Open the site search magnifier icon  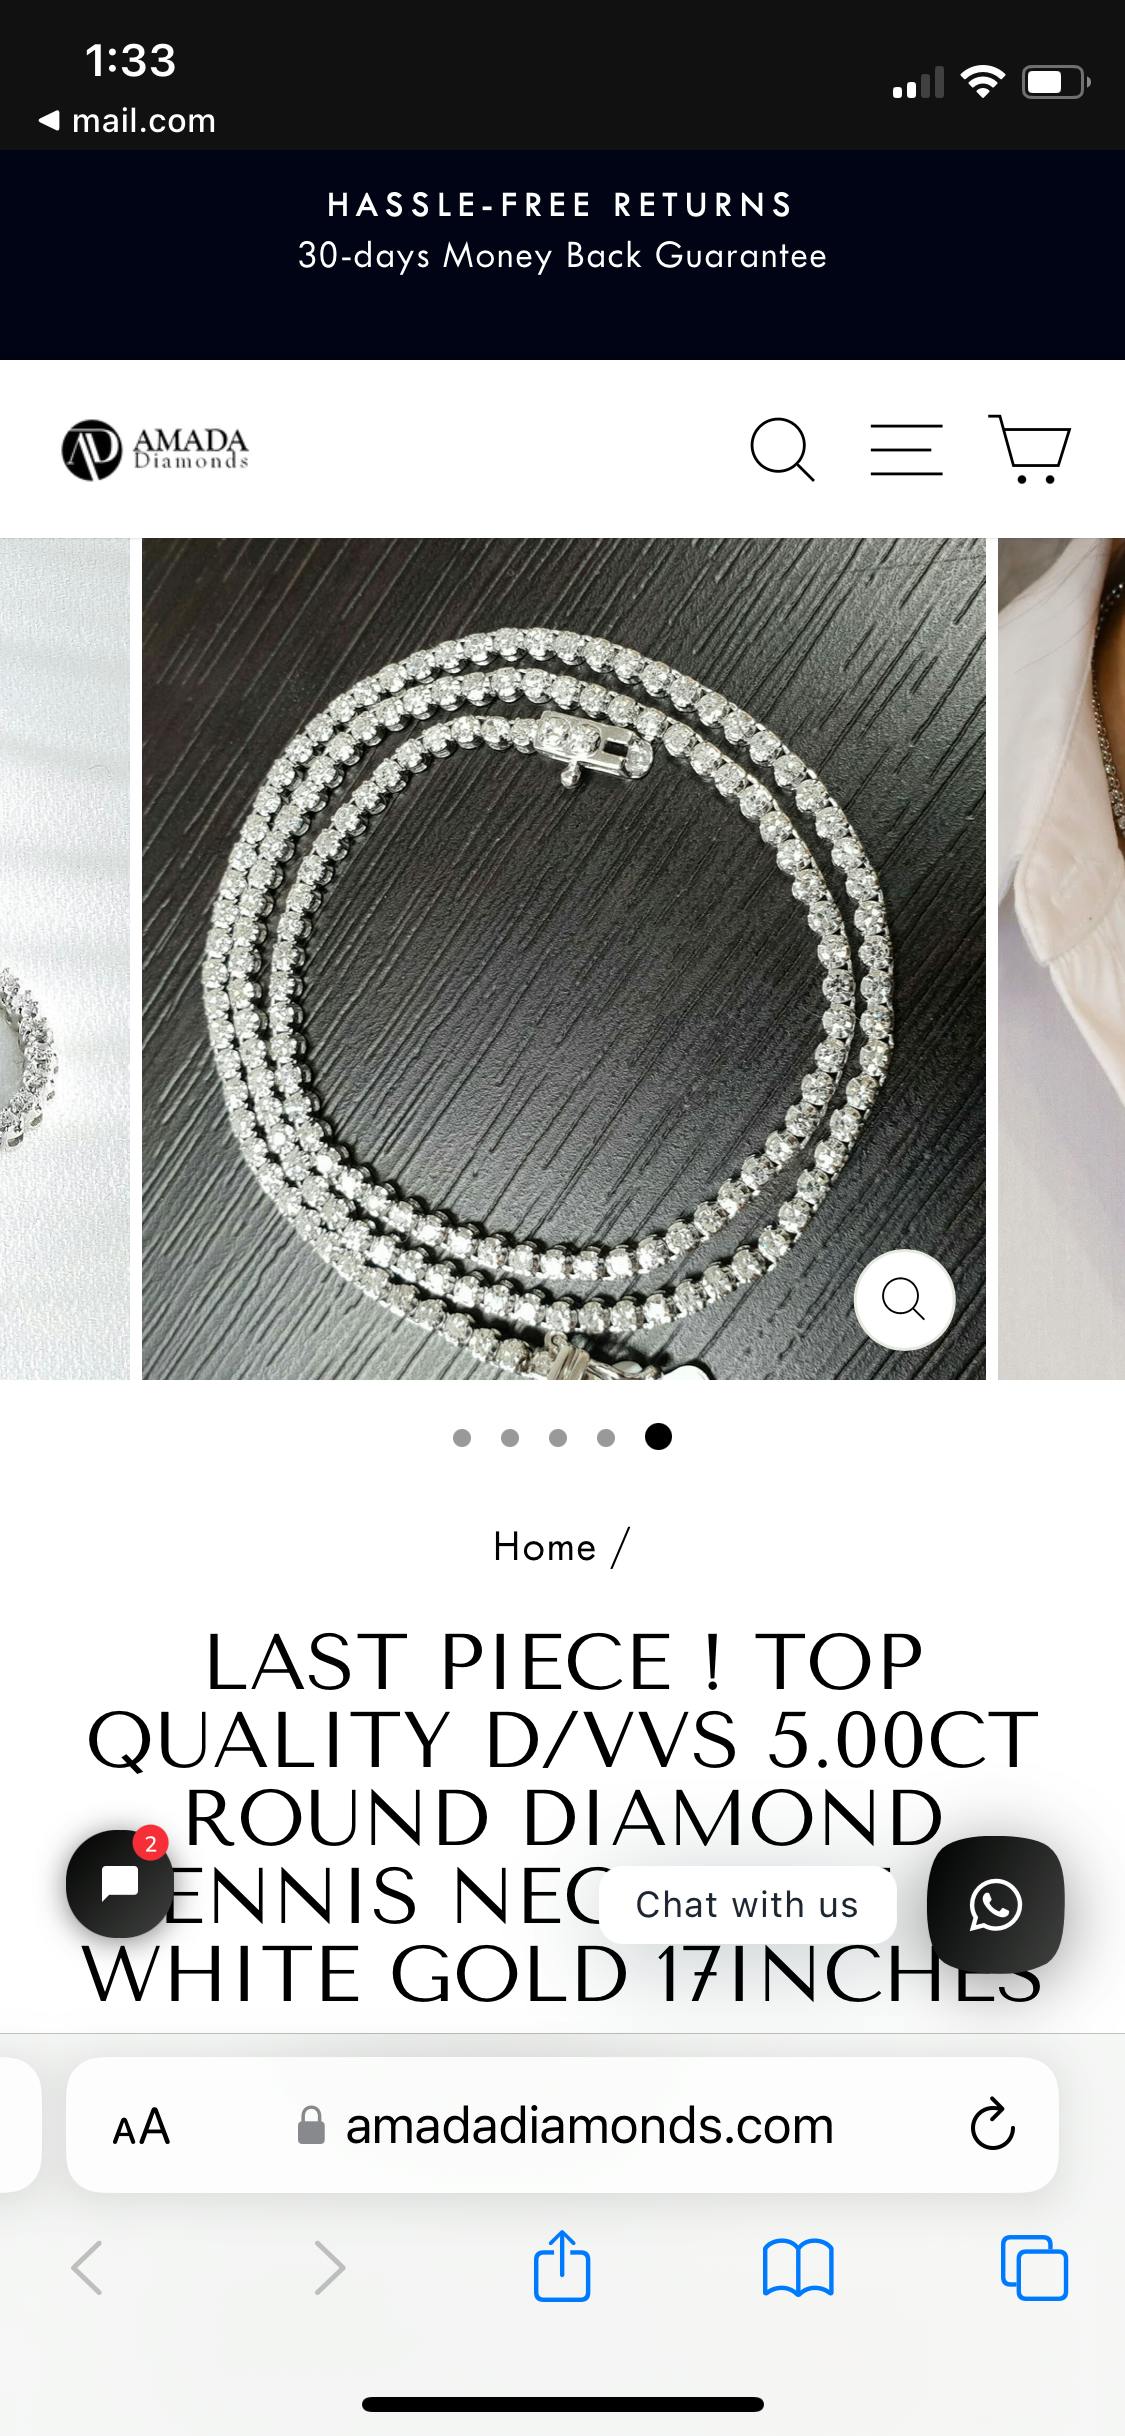tap(782, 450)
